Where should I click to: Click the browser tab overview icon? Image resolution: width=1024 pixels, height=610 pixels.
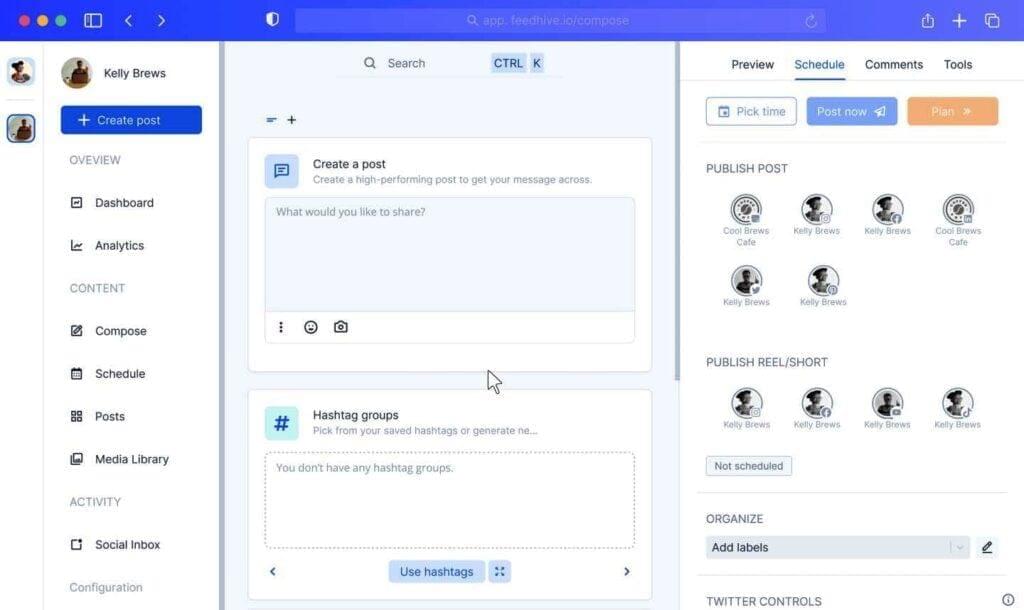pyautogui.click(x=992, y=20)
